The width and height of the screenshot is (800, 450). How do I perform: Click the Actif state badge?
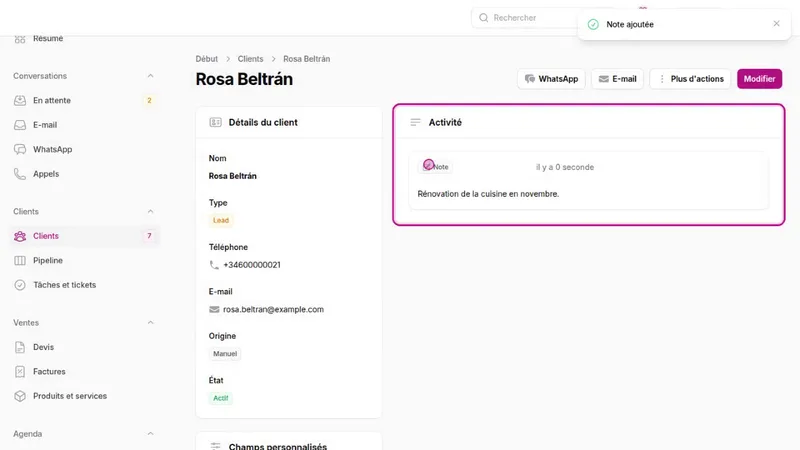click(220, 398)
